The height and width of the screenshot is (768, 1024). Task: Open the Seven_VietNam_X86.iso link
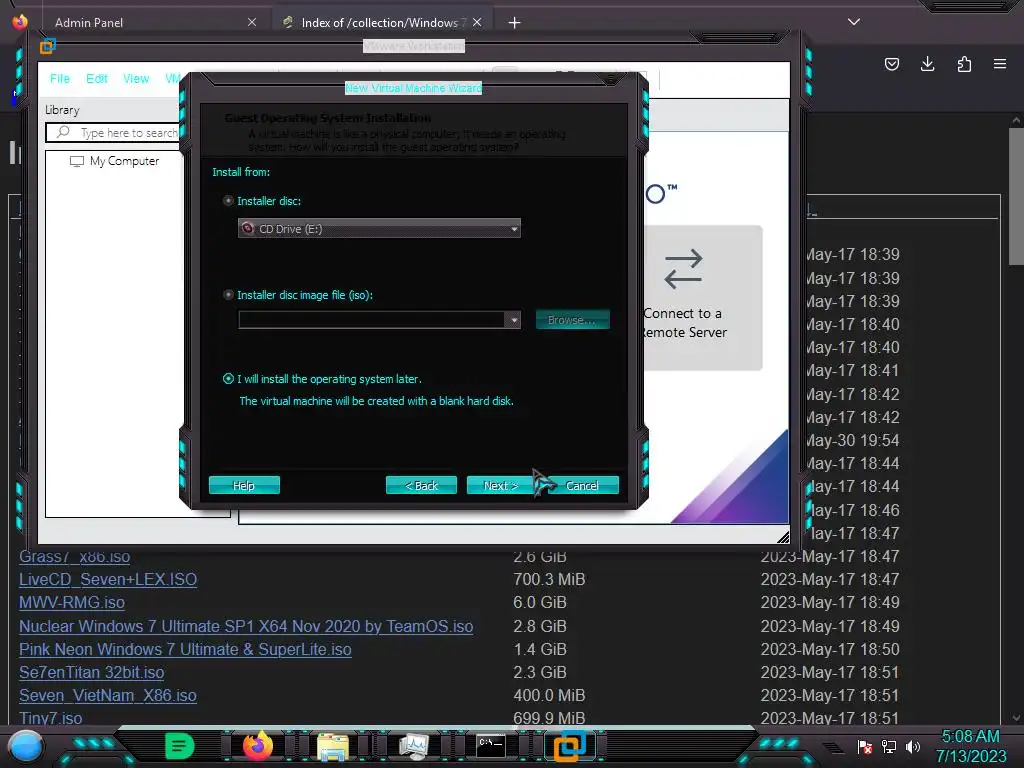[108, 696]
